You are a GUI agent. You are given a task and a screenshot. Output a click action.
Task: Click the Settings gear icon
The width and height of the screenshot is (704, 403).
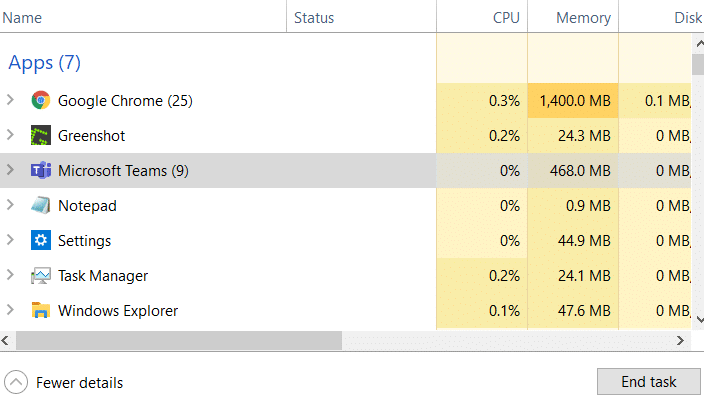[41, 240]
